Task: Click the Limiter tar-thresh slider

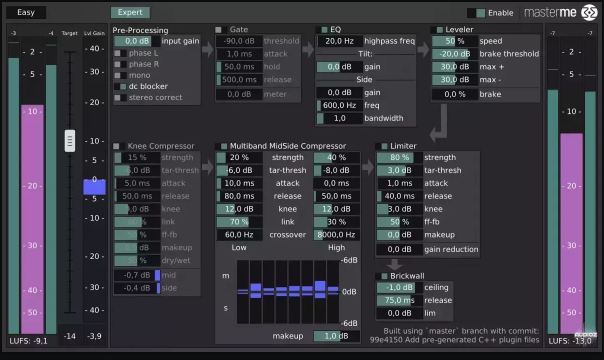Action: tap(399, 171)
